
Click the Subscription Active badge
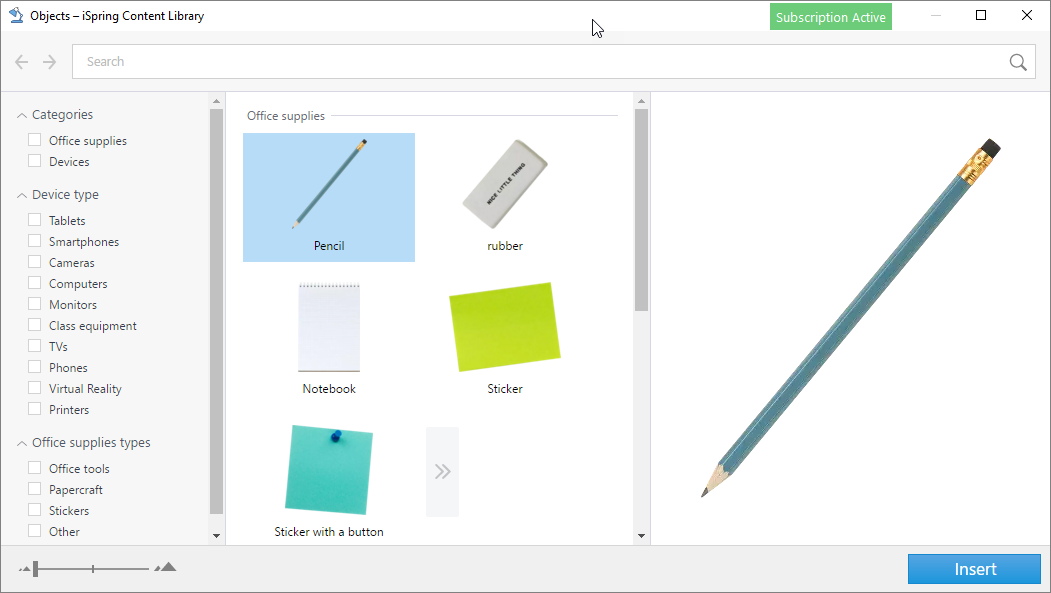(x=830, y=16)
